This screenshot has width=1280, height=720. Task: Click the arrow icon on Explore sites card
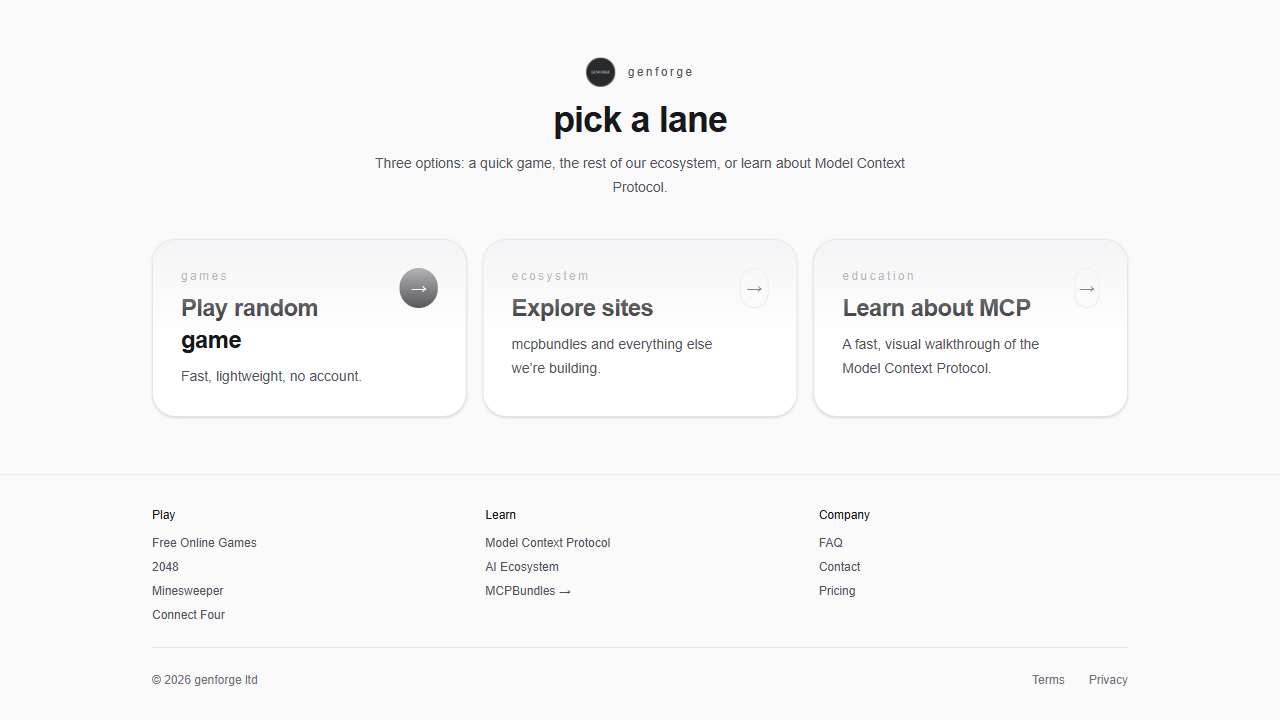pyautogui.click(x=754, y=288)
